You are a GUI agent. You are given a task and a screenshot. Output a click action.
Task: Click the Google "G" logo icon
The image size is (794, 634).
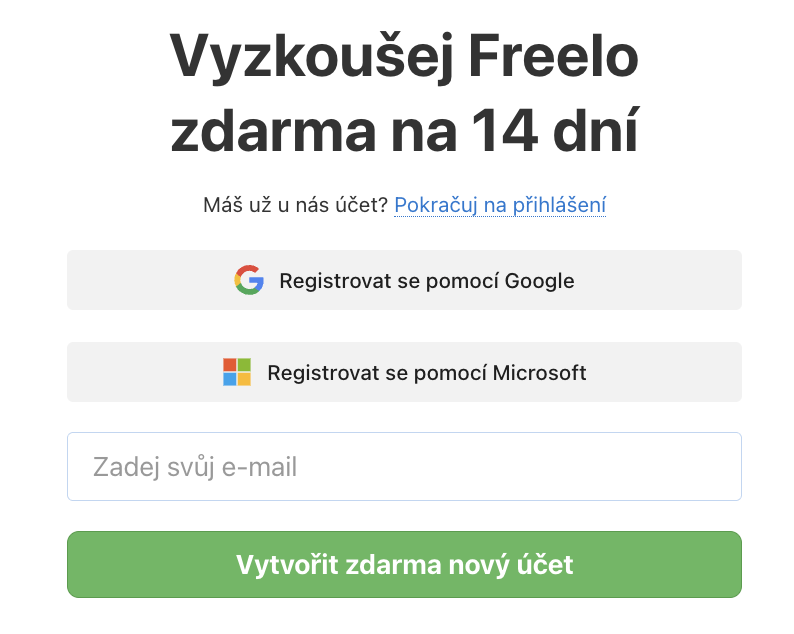tap(249, 280)
